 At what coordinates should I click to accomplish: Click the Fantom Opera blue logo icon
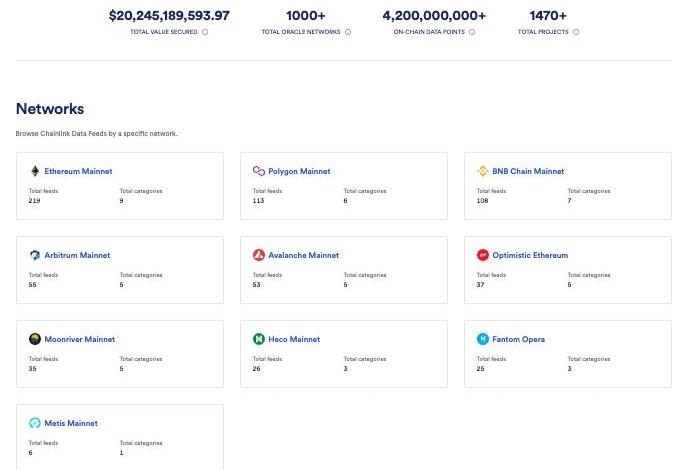point(483,339)
